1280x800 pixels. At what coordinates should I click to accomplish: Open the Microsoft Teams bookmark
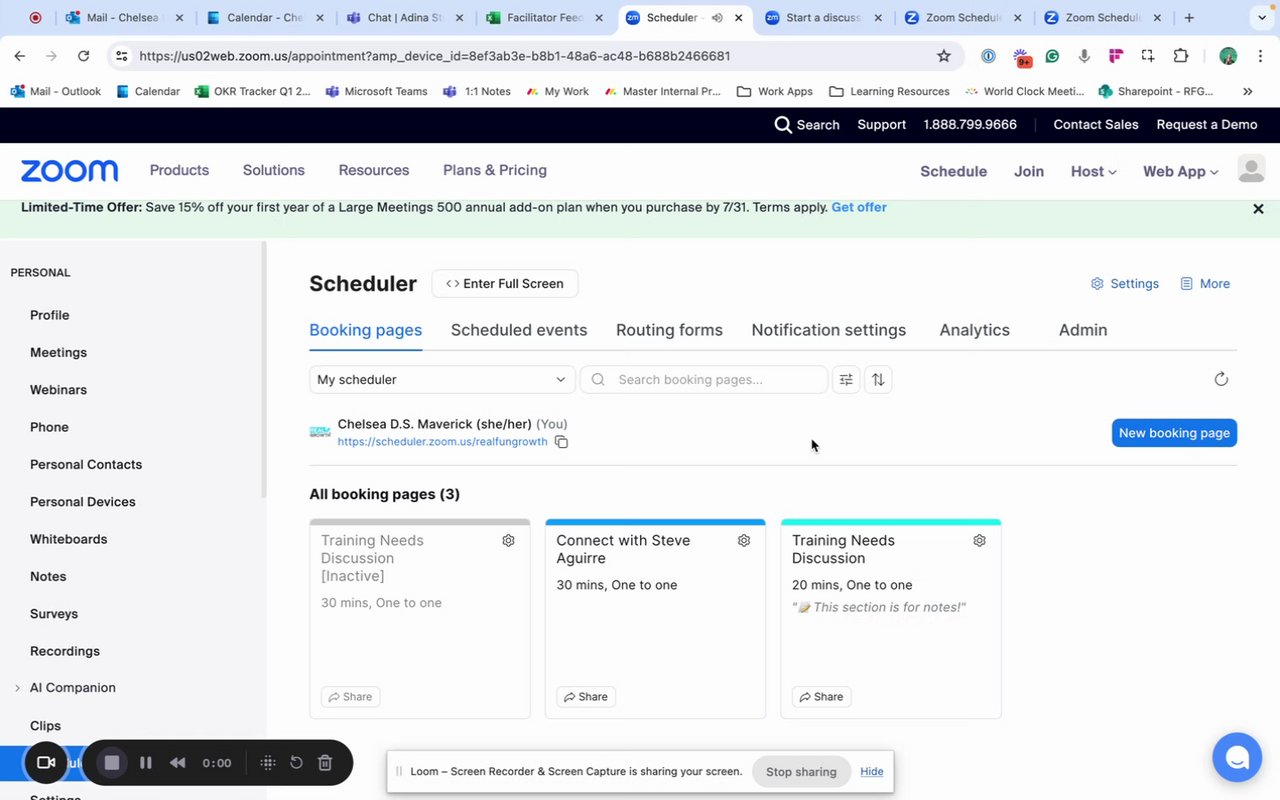(x=377, y=91)
